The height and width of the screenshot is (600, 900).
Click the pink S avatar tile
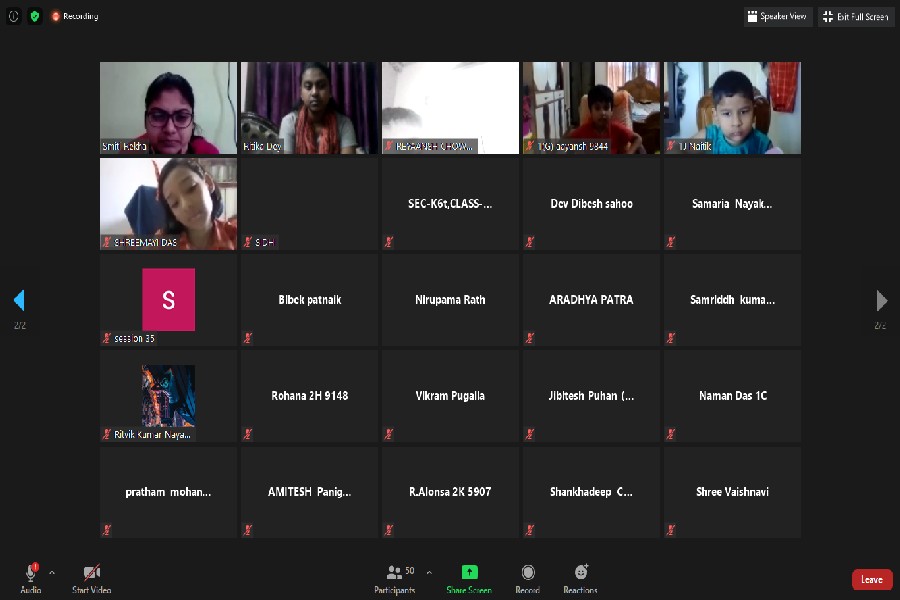point(168,299)
